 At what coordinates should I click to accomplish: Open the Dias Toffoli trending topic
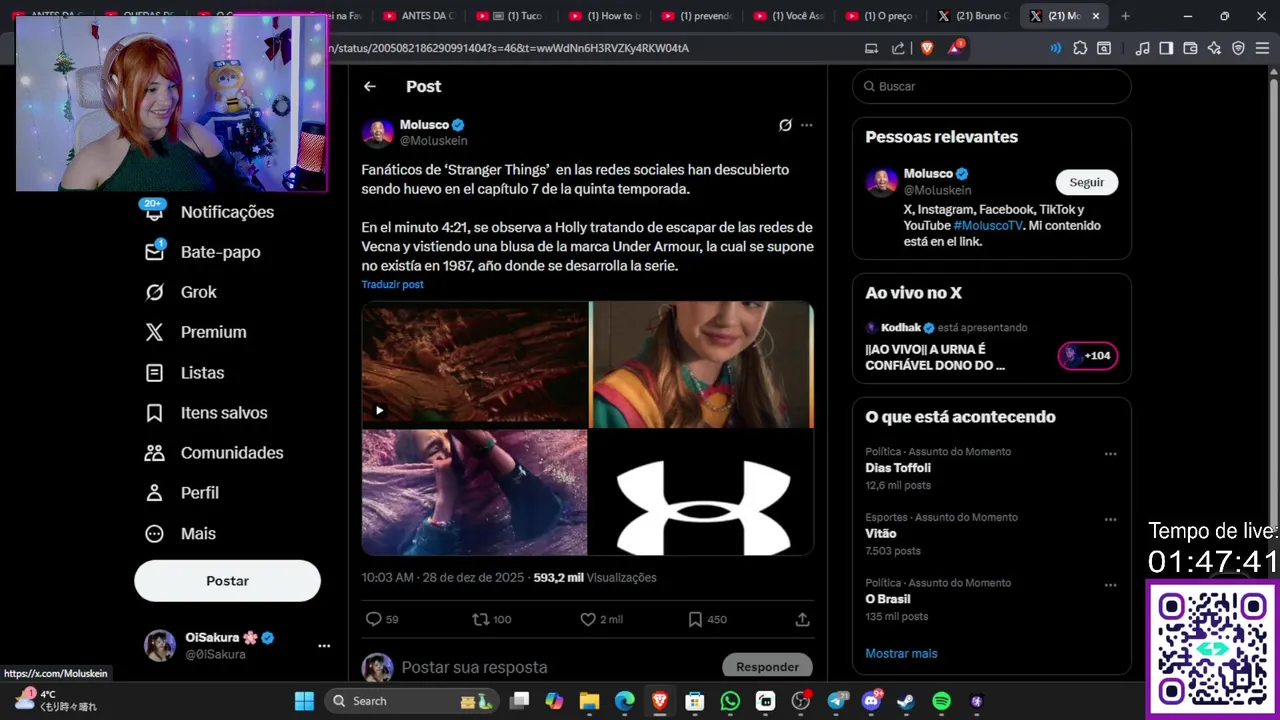pyautogui.click(x=898, y=468)
